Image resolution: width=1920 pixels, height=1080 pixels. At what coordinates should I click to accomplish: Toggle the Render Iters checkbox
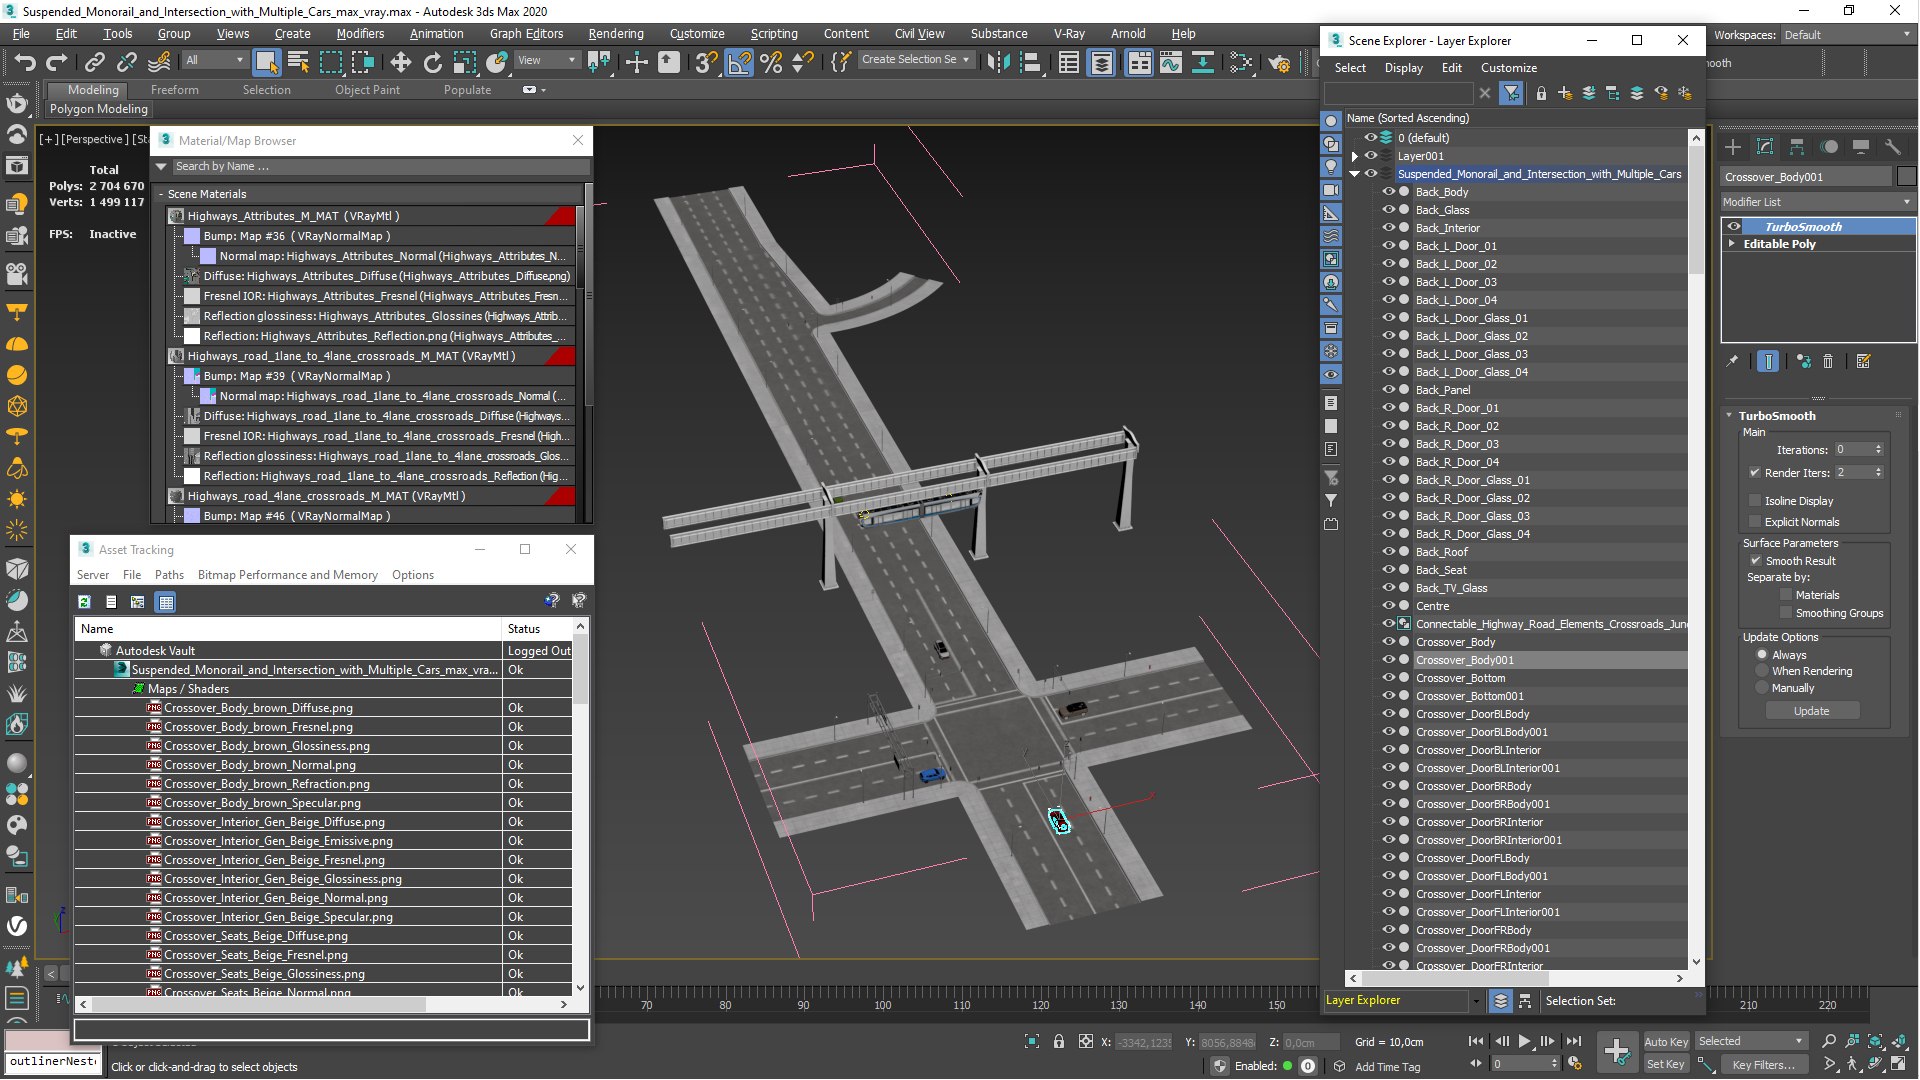click(x=1755, y=473)
